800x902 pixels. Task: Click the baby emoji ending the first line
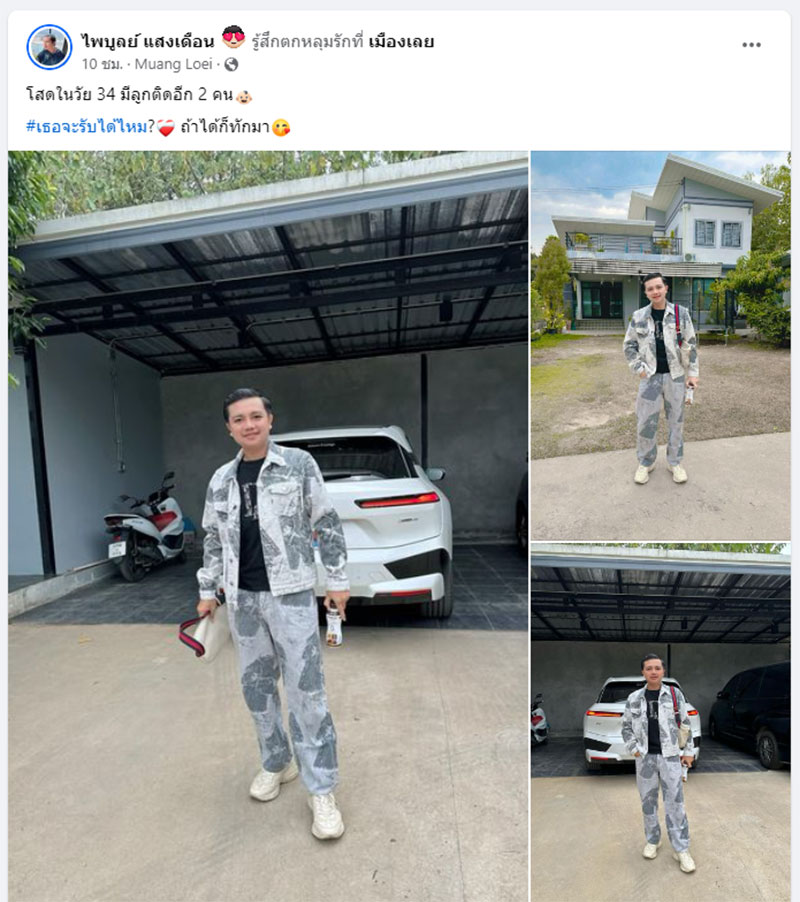pos(244,96)
